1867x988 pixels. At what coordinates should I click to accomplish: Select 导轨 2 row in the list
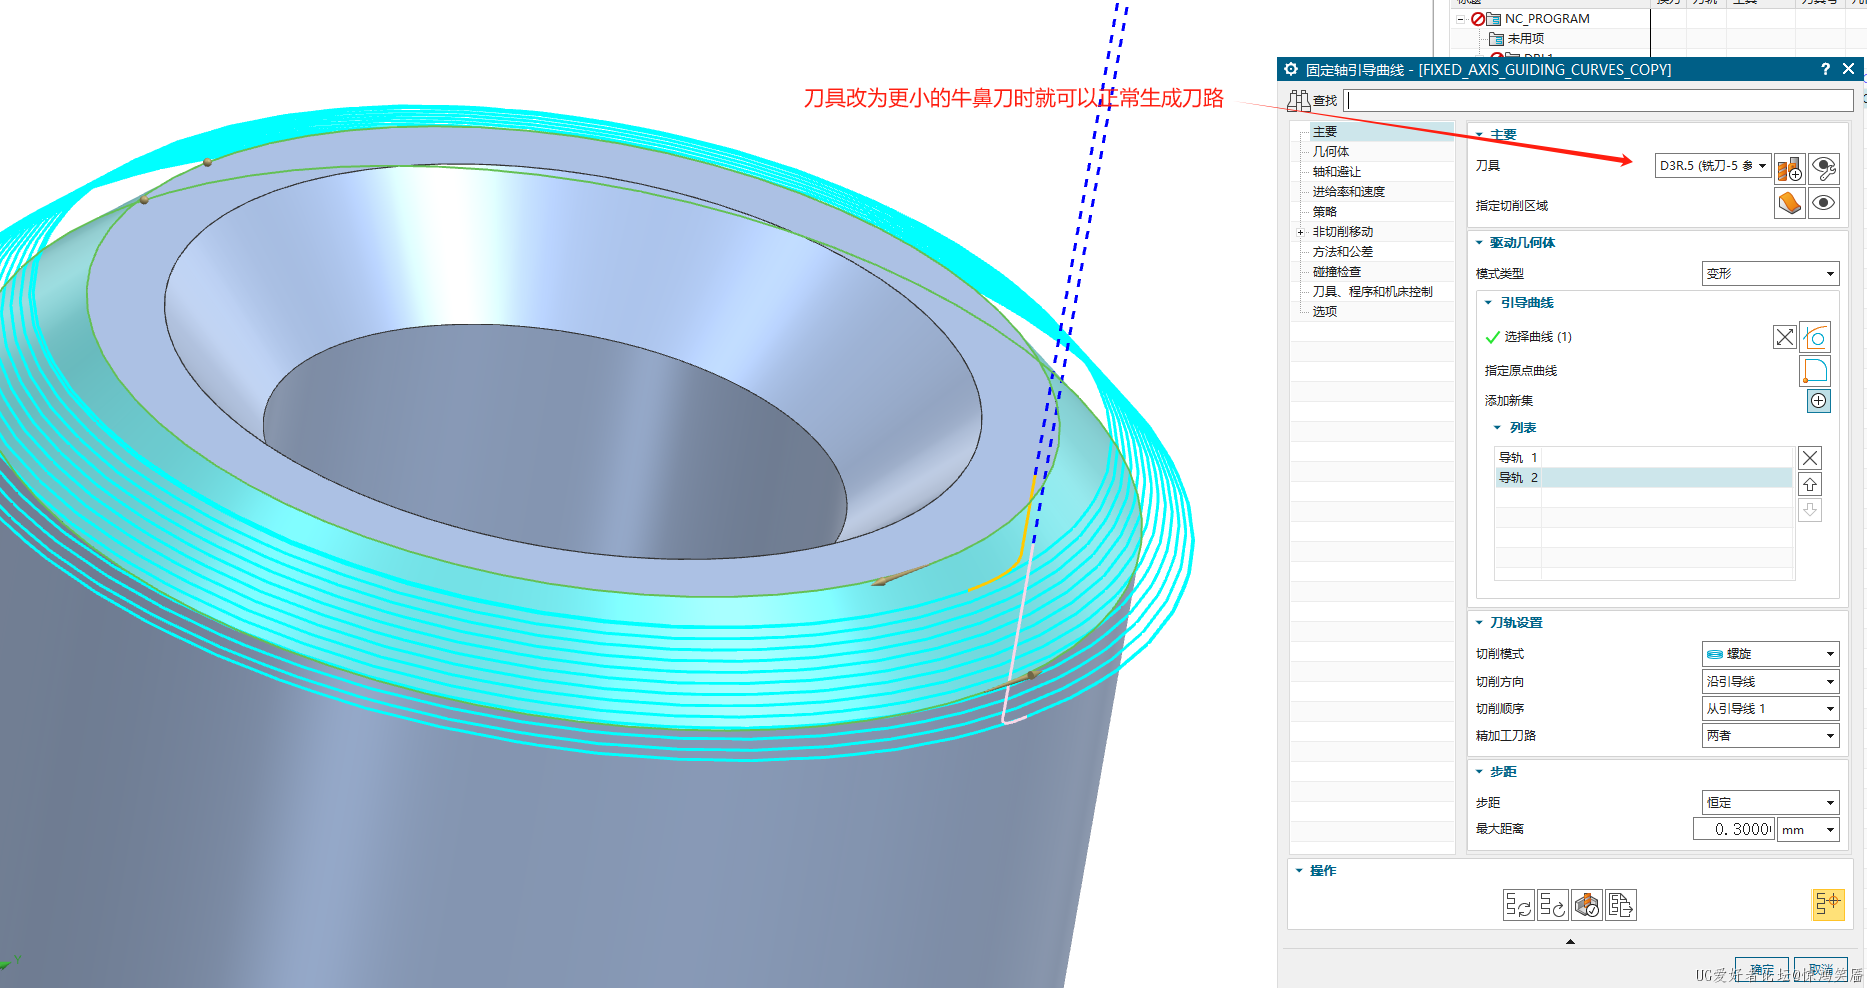pyautogui.click(x=1644, y=477)
